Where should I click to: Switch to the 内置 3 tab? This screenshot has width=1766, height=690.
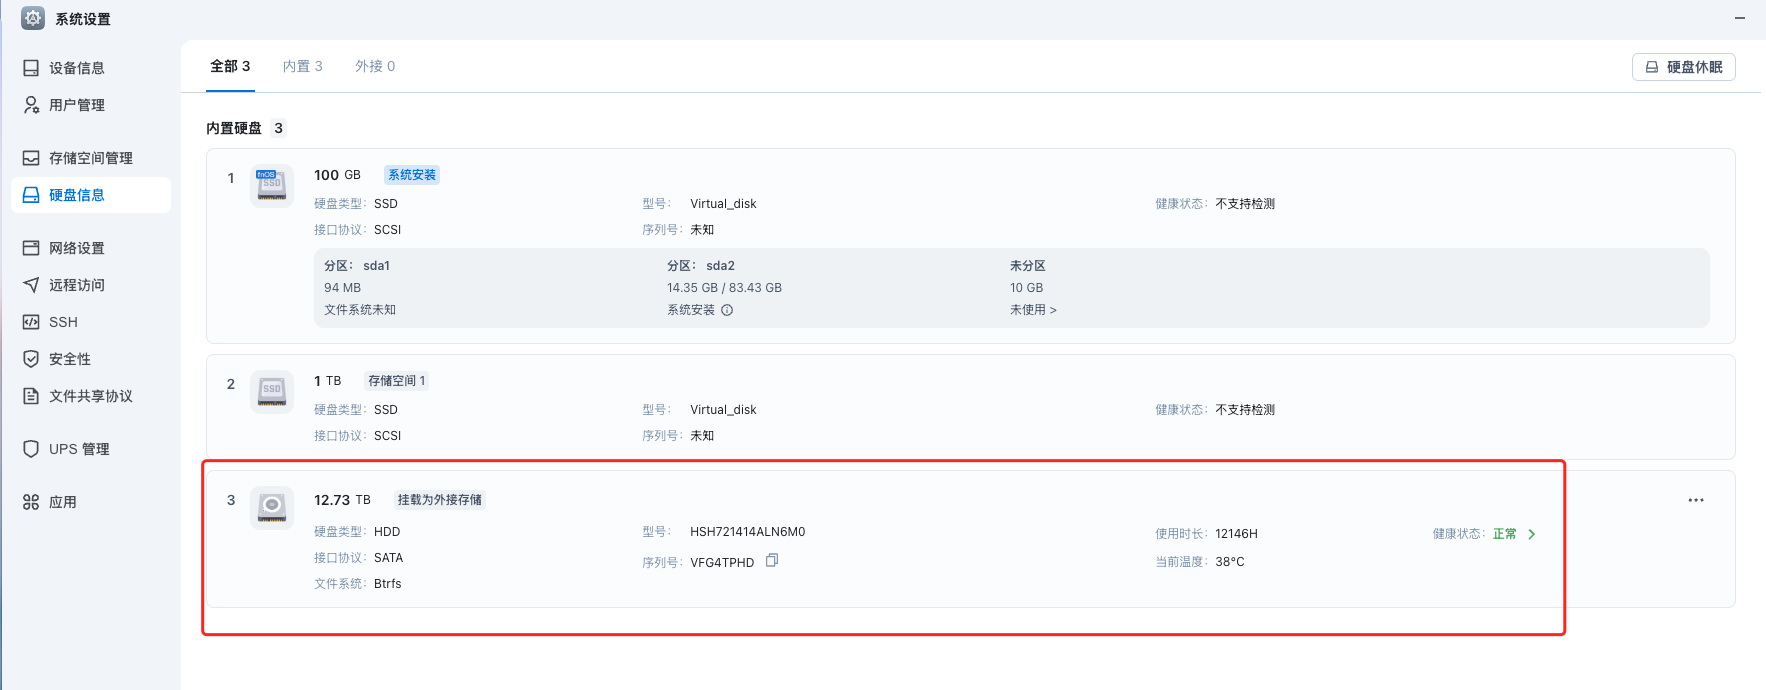coord(302,66)
